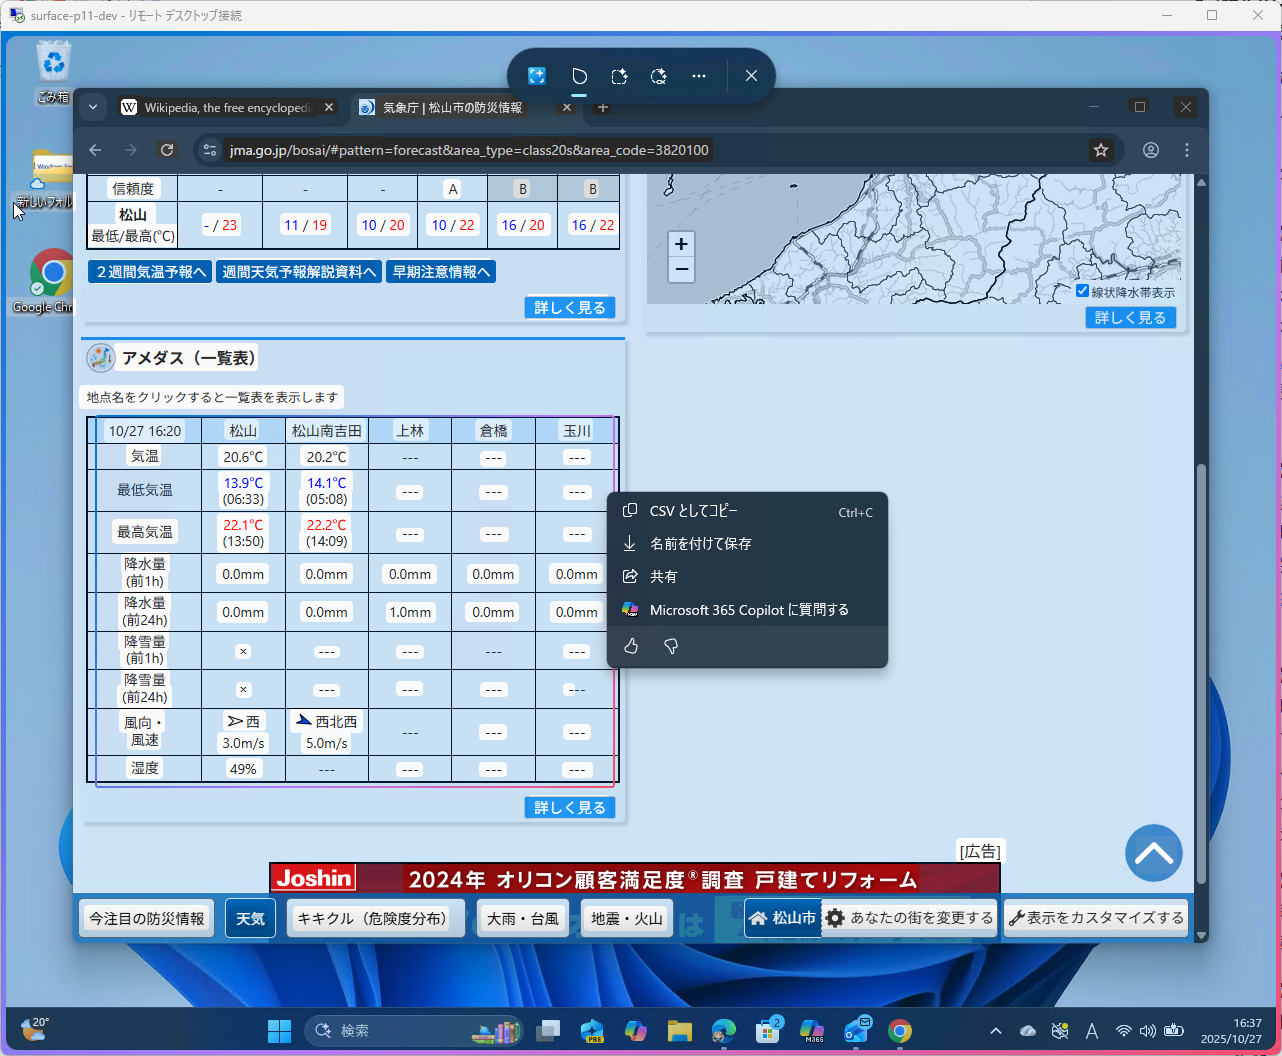Screen dimensions: 1282x1056
Task: Click the rescan sparkle icon in the capture toolbar
Action: click(659, 76)
